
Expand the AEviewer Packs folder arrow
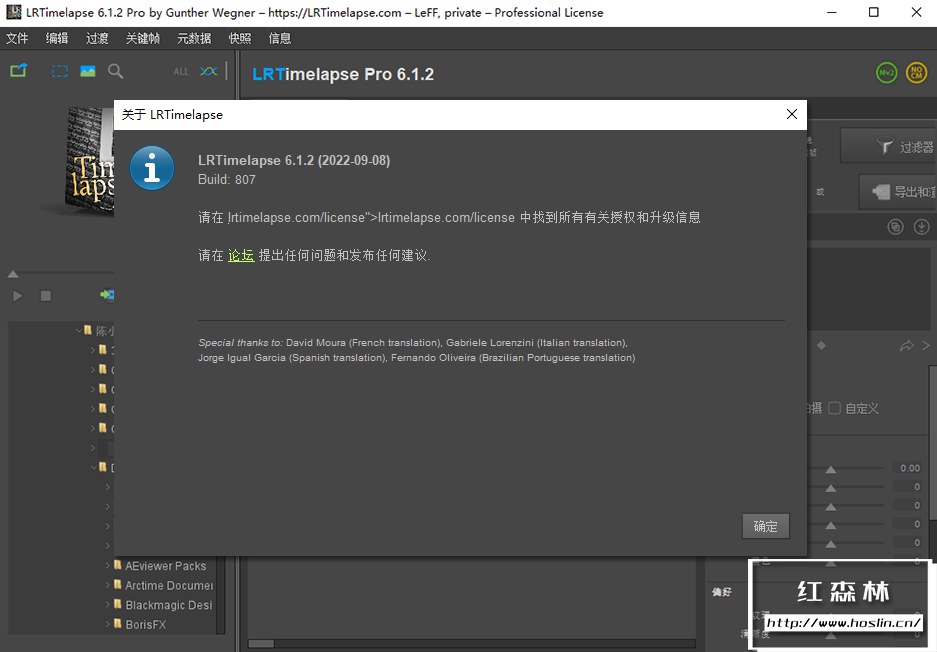point(108,565)
